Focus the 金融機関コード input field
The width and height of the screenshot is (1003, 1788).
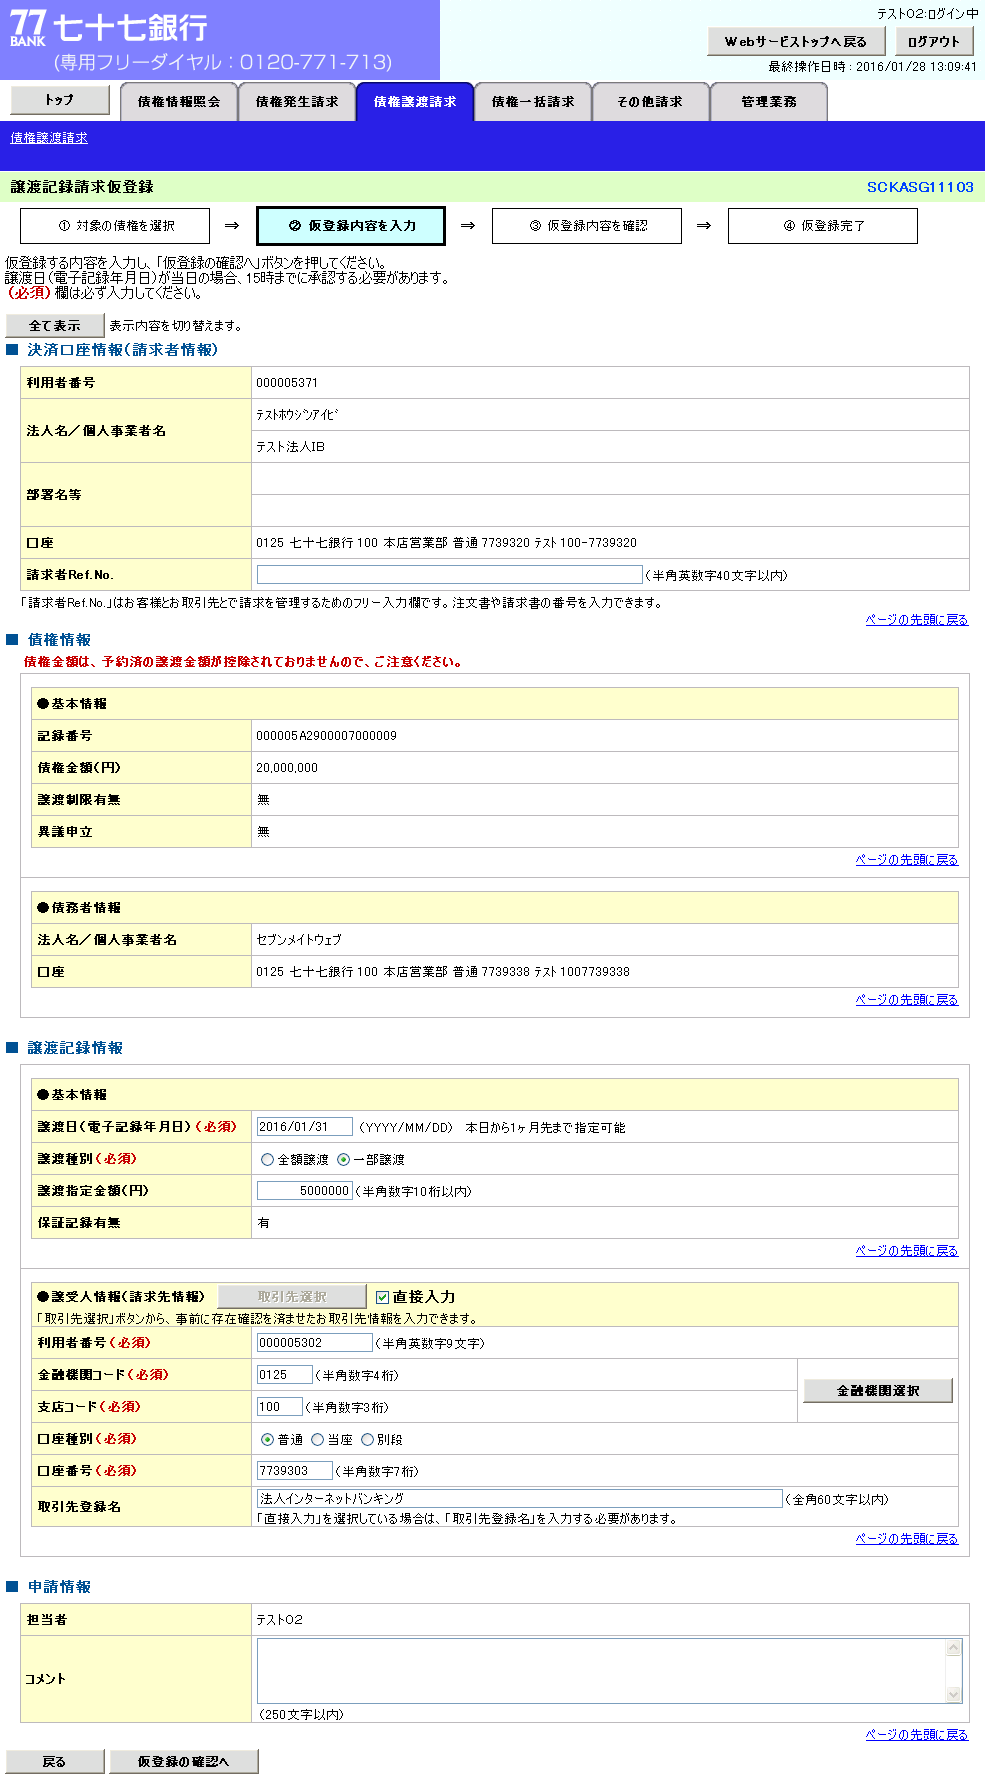coord(285,1375)
